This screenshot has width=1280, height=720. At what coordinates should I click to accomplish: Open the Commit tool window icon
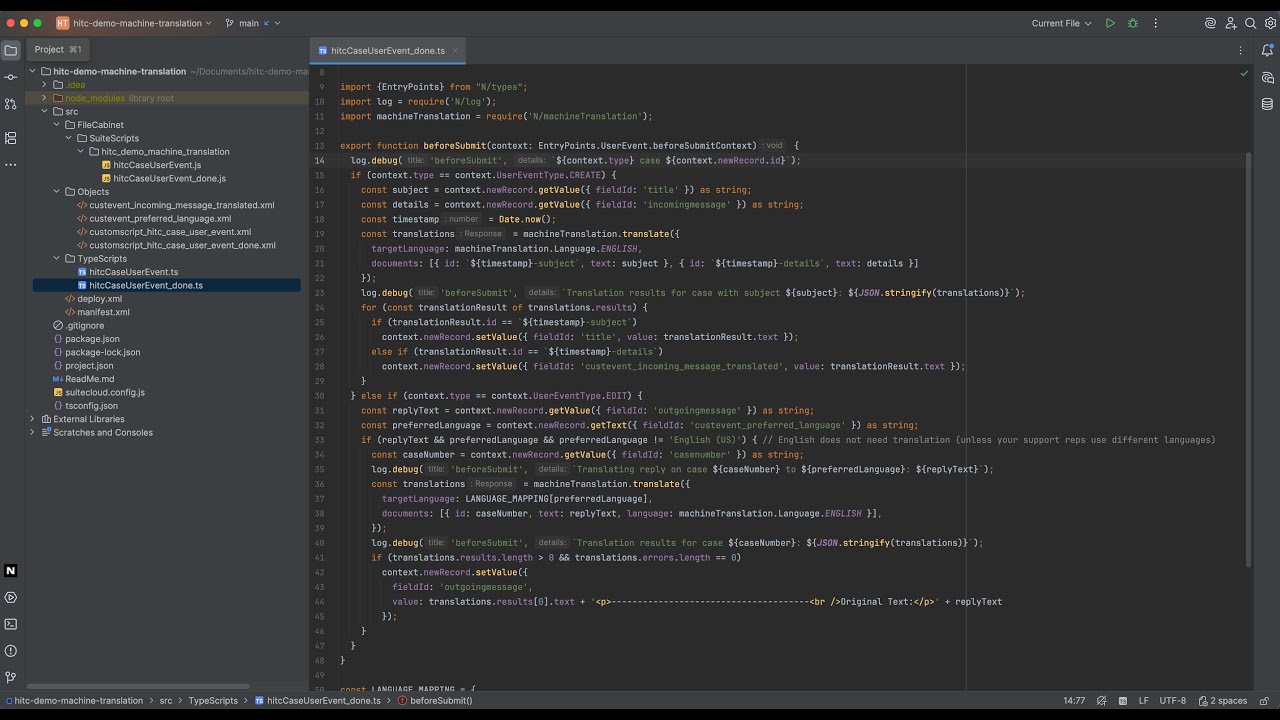(x=11, y=77)
